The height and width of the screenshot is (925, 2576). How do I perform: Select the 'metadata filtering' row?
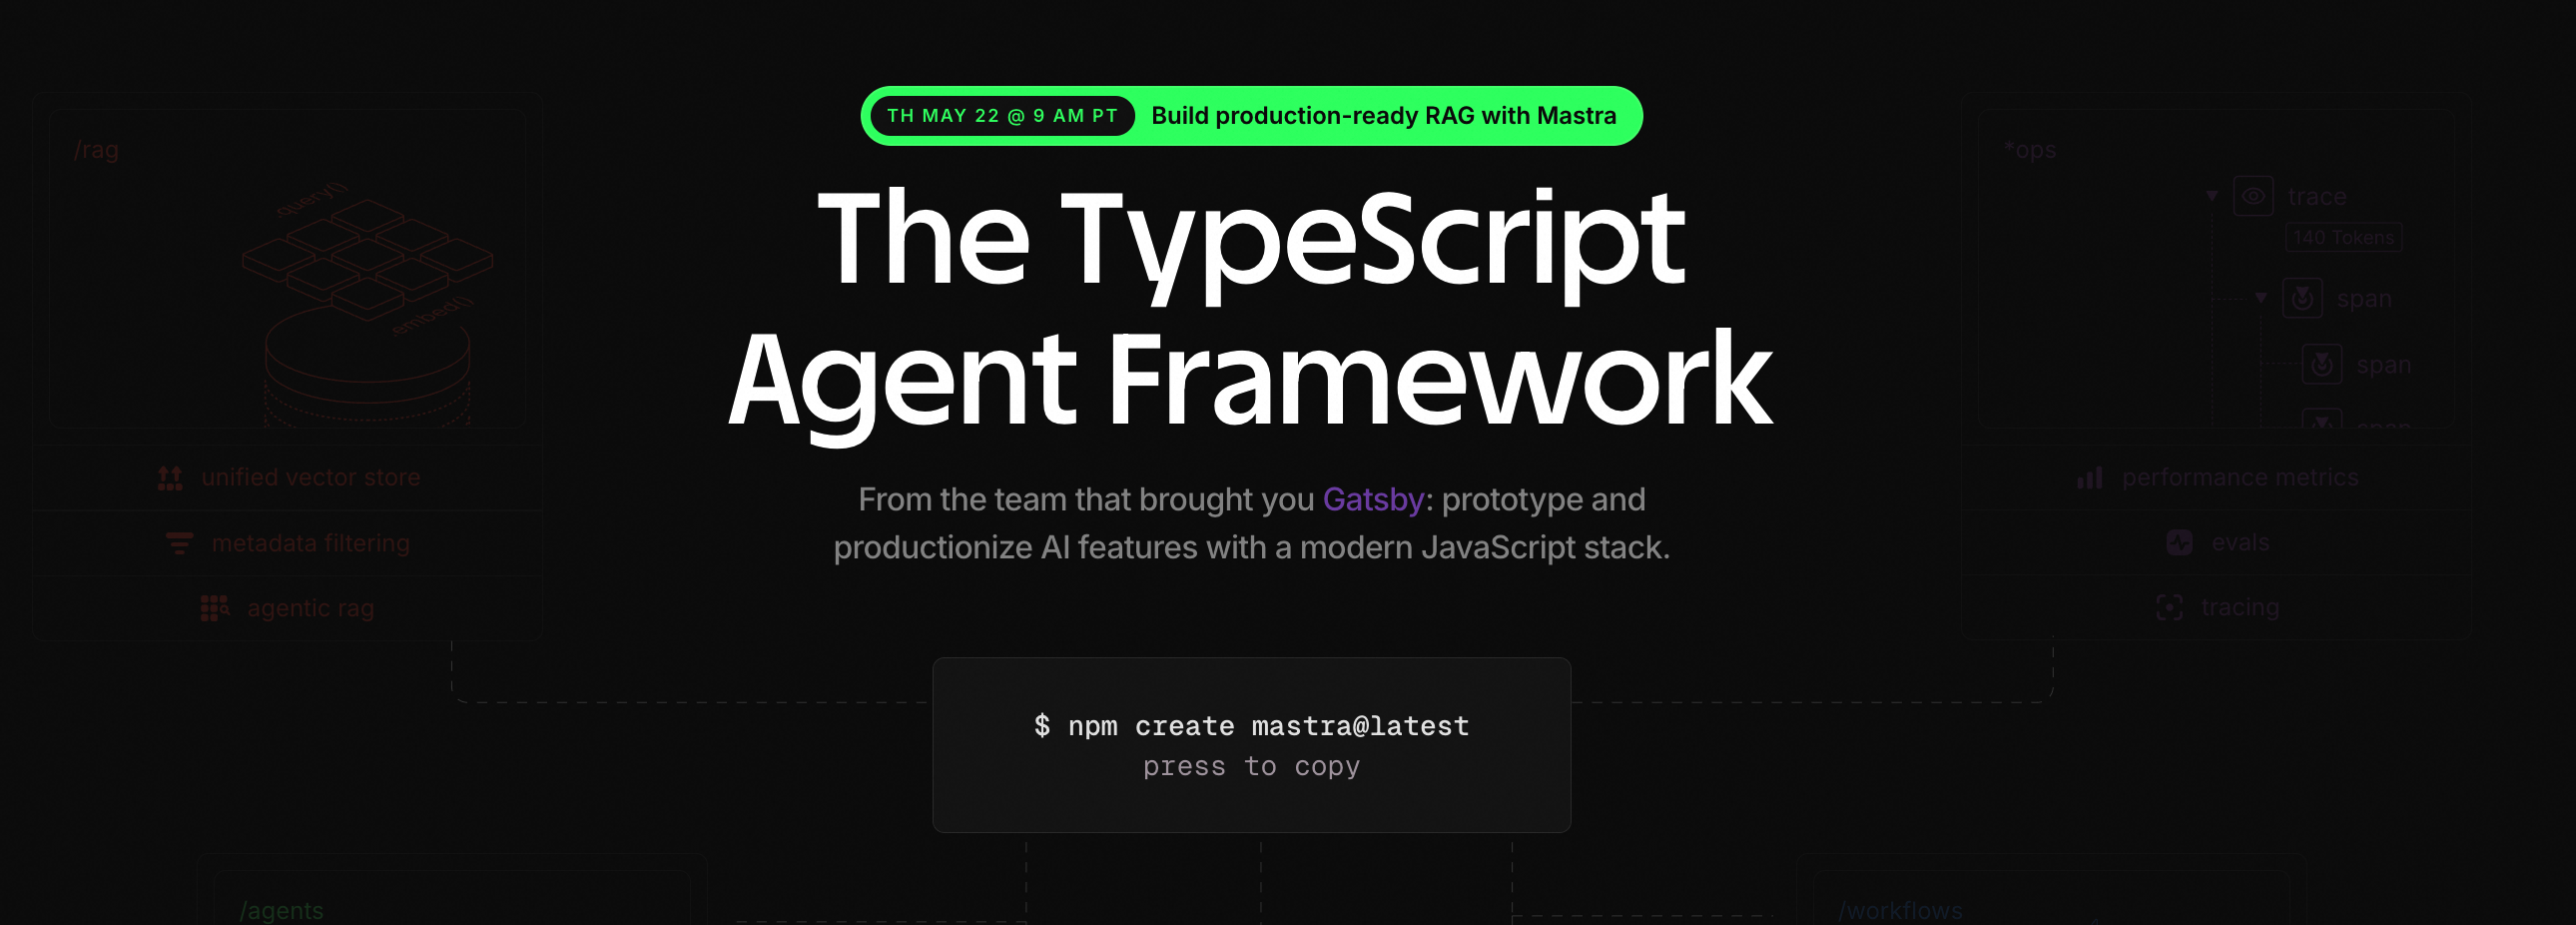pyautogui.click(x=288, y=543)
